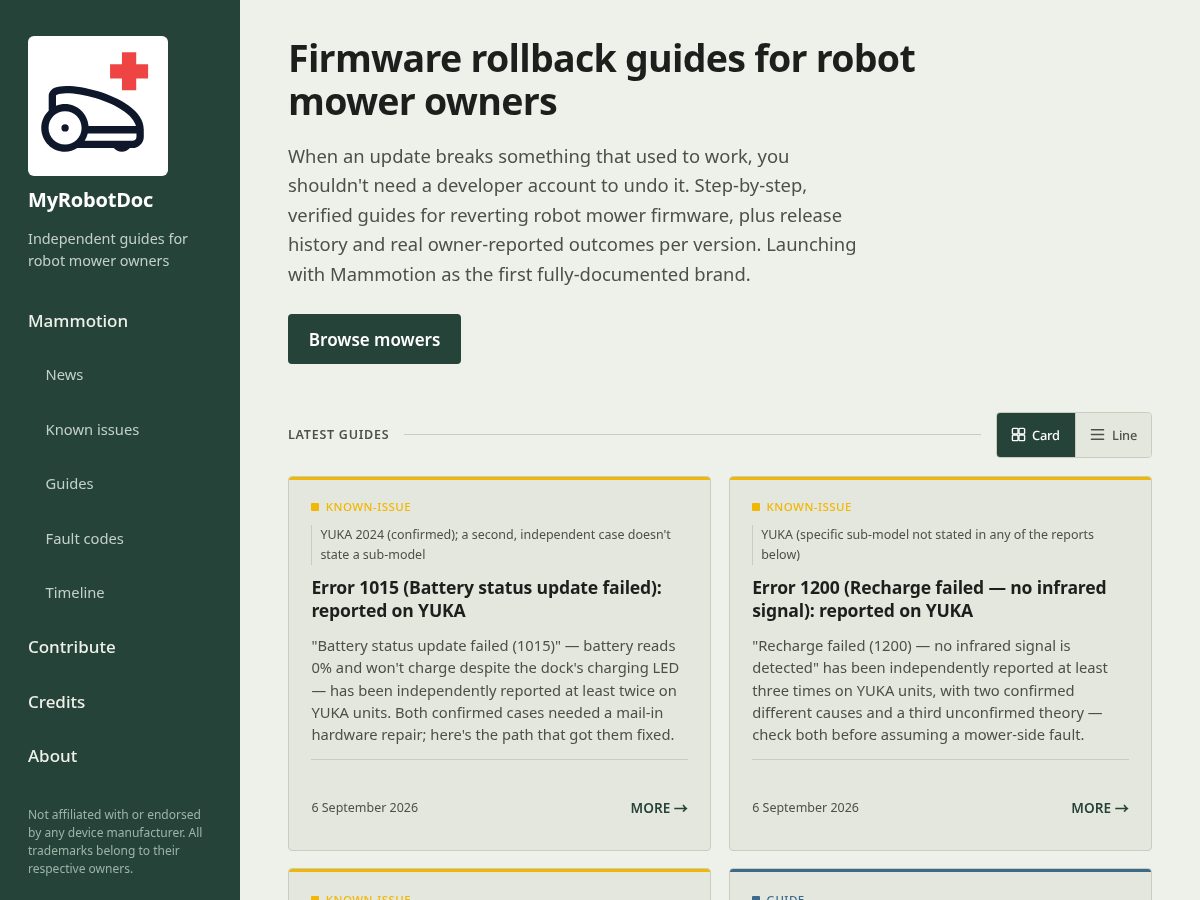Click the 'Independent guides for robot mower owners' tagline
Screen dimensions: 1200x900
(108, 250)
